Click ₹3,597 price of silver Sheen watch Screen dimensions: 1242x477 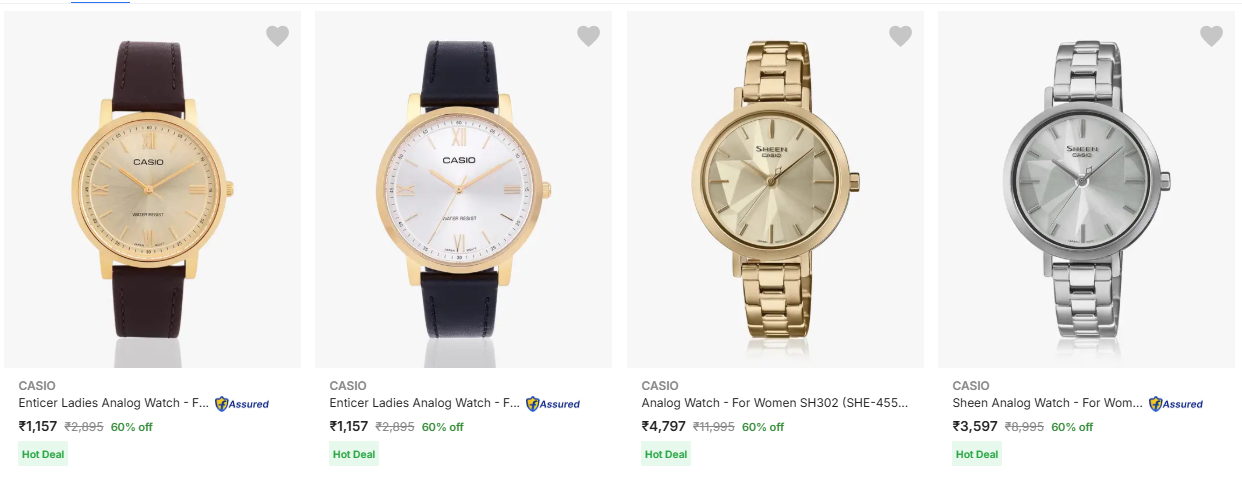point(975,427)
